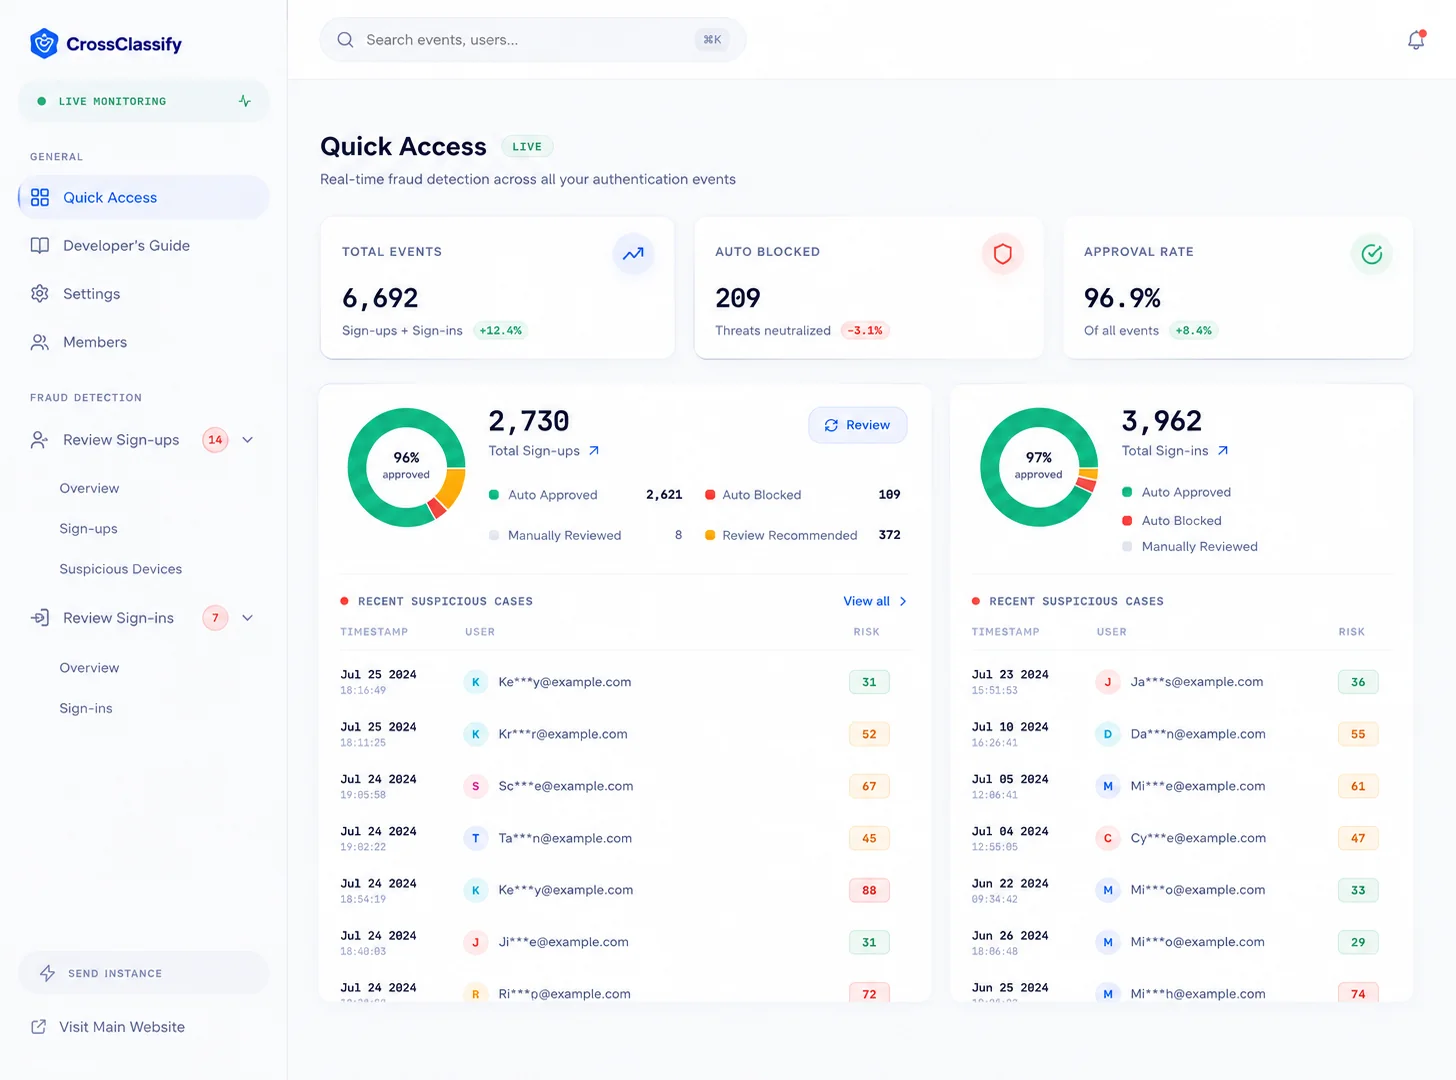
Task: Click the Live Monitoring status pill
Action: pyautogui.click(x=144, y=101)
